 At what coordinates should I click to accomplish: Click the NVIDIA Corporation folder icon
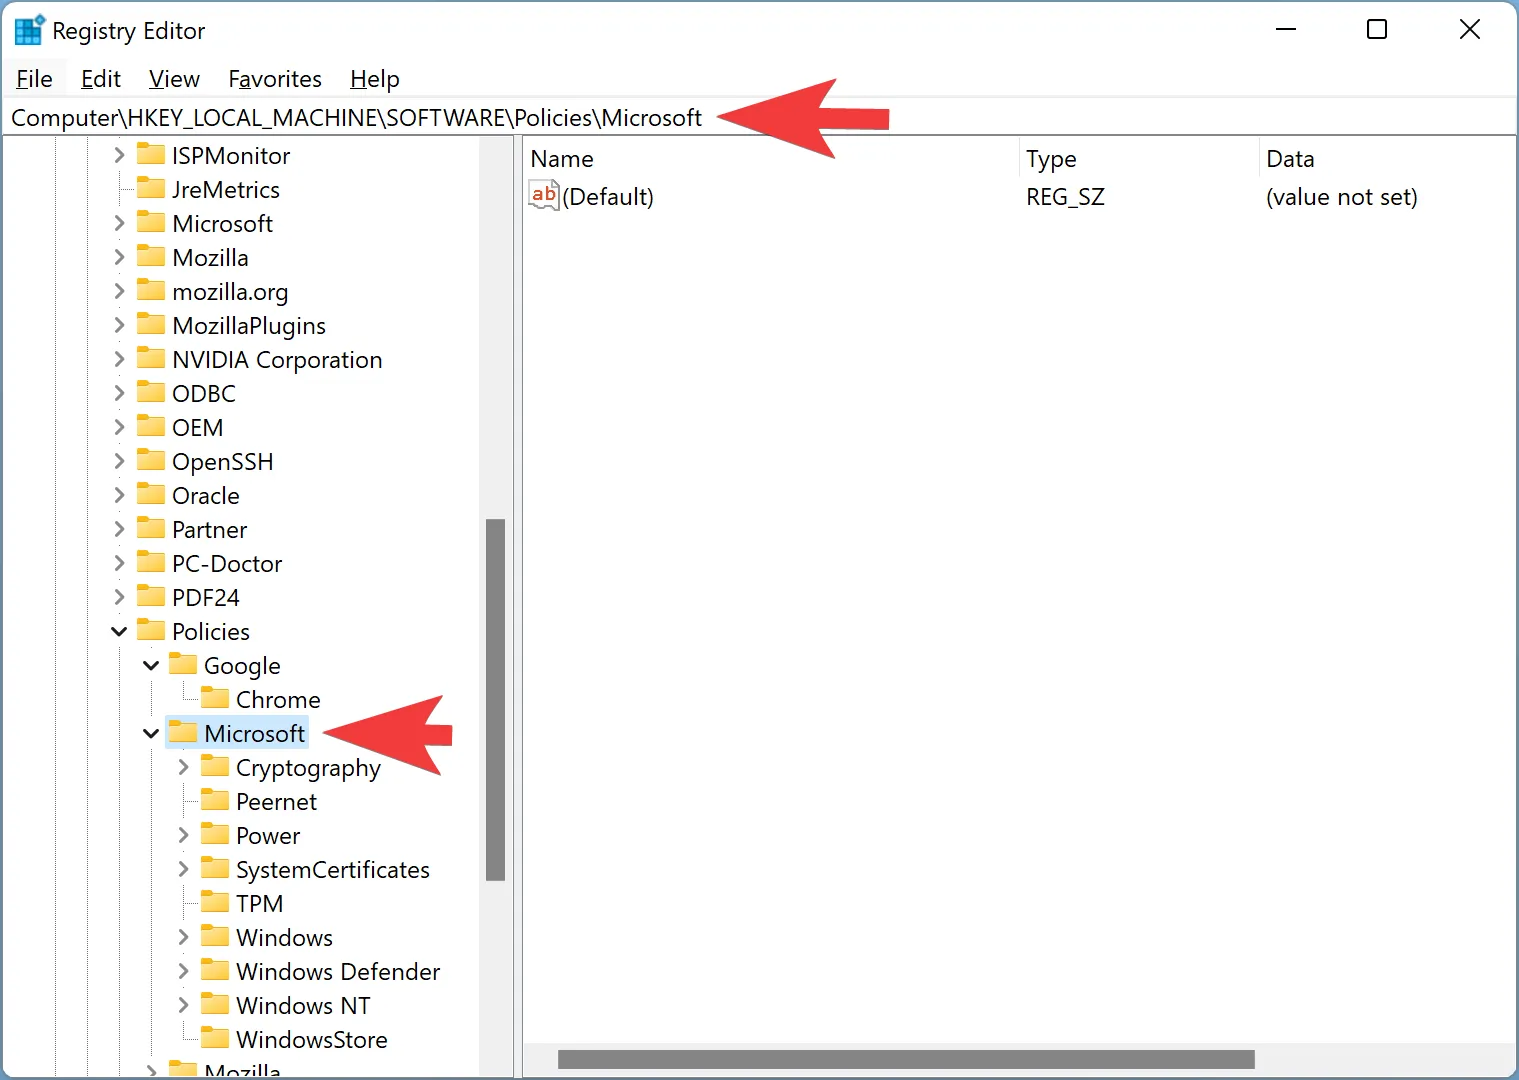click(151, 358)
